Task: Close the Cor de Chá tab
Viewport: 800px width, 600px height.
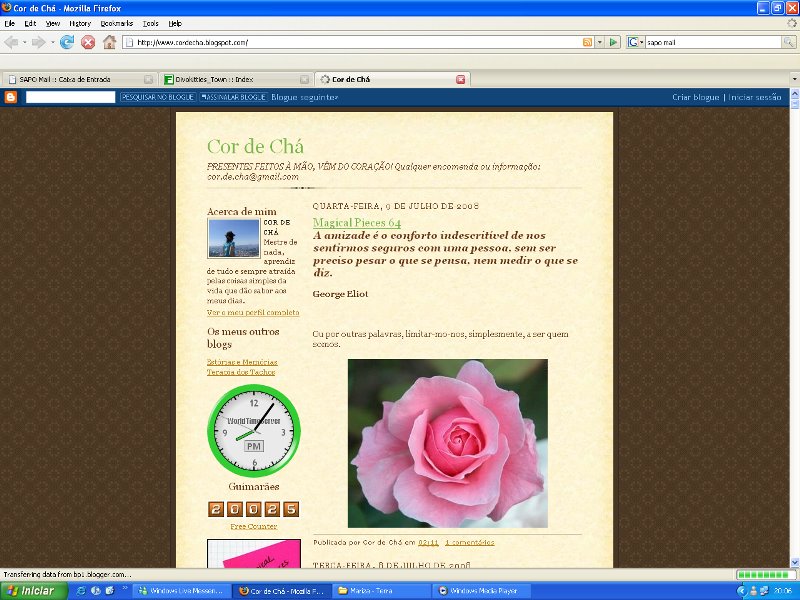Action: pyautogui.click(x=460, y=80)
